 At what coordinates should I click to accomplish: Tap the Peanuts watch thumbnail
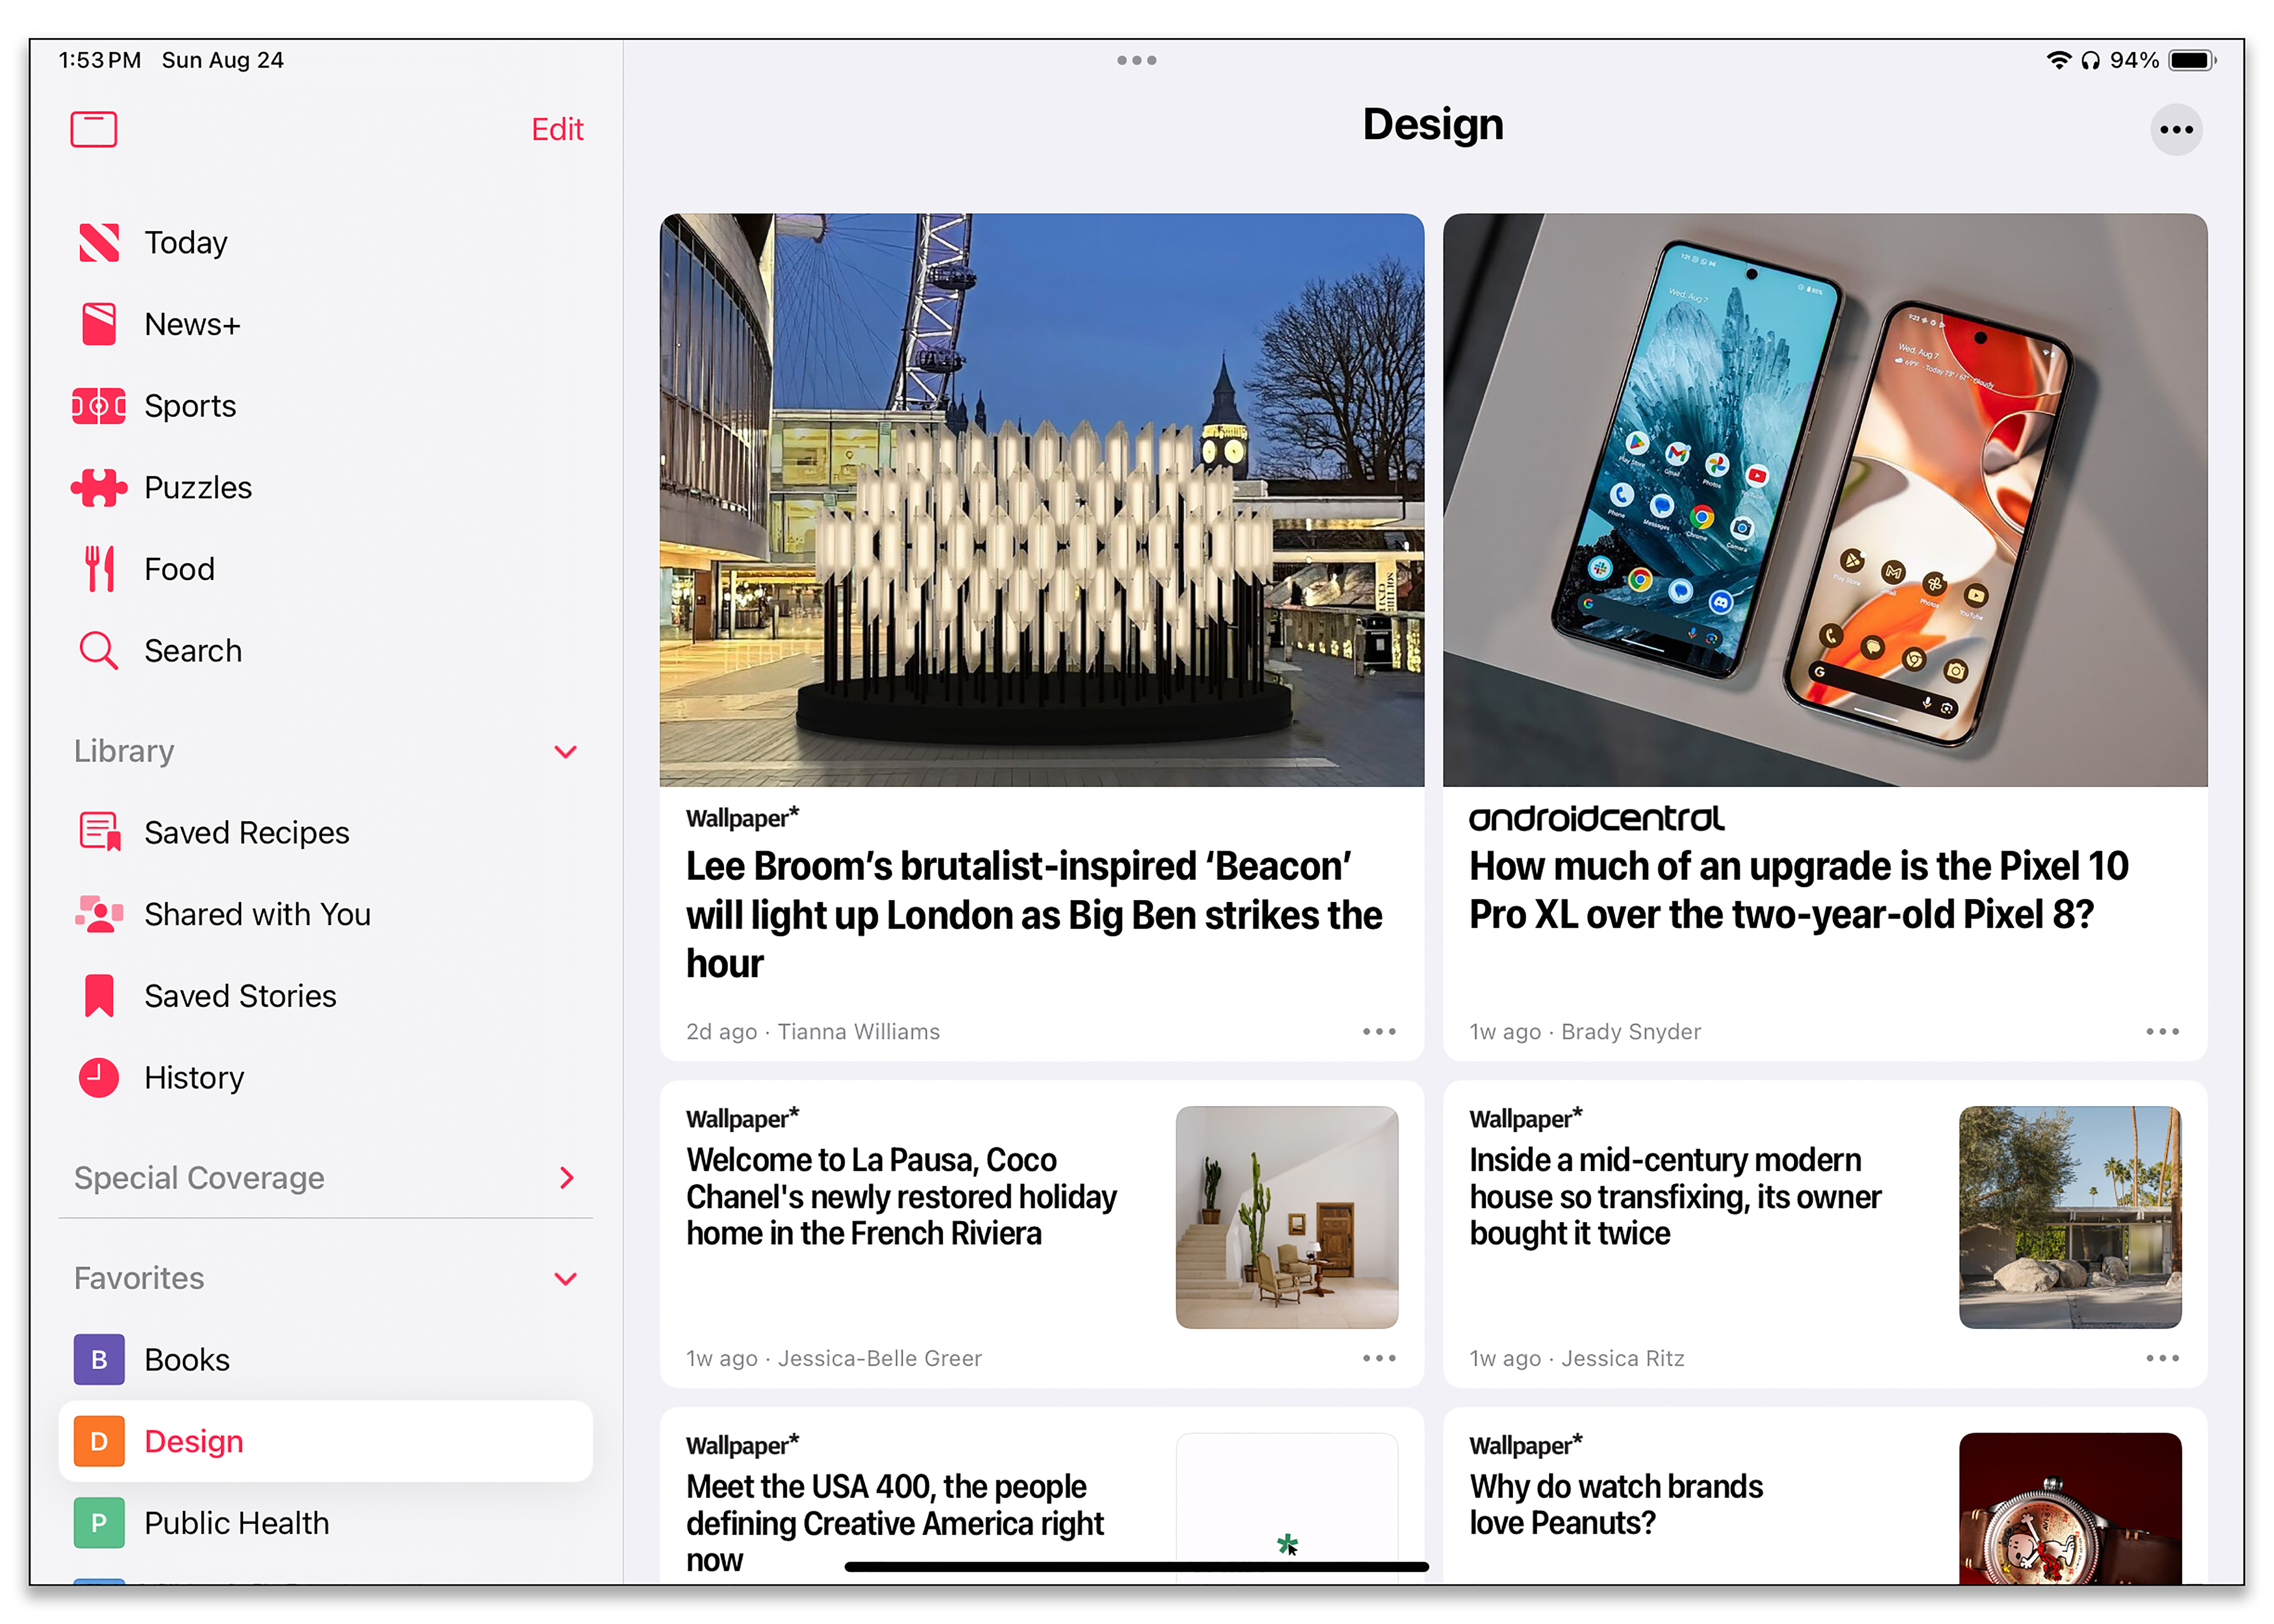pos(2070,1508)
